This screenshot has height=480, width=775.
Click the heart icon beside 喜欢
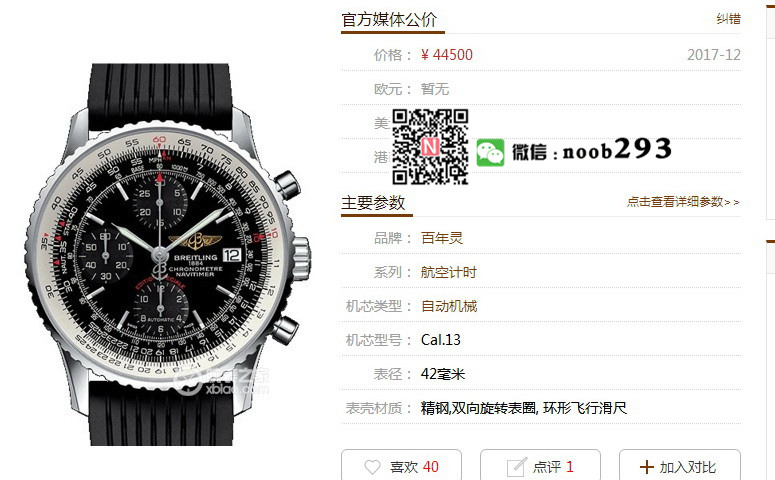[x=372, y=467]
